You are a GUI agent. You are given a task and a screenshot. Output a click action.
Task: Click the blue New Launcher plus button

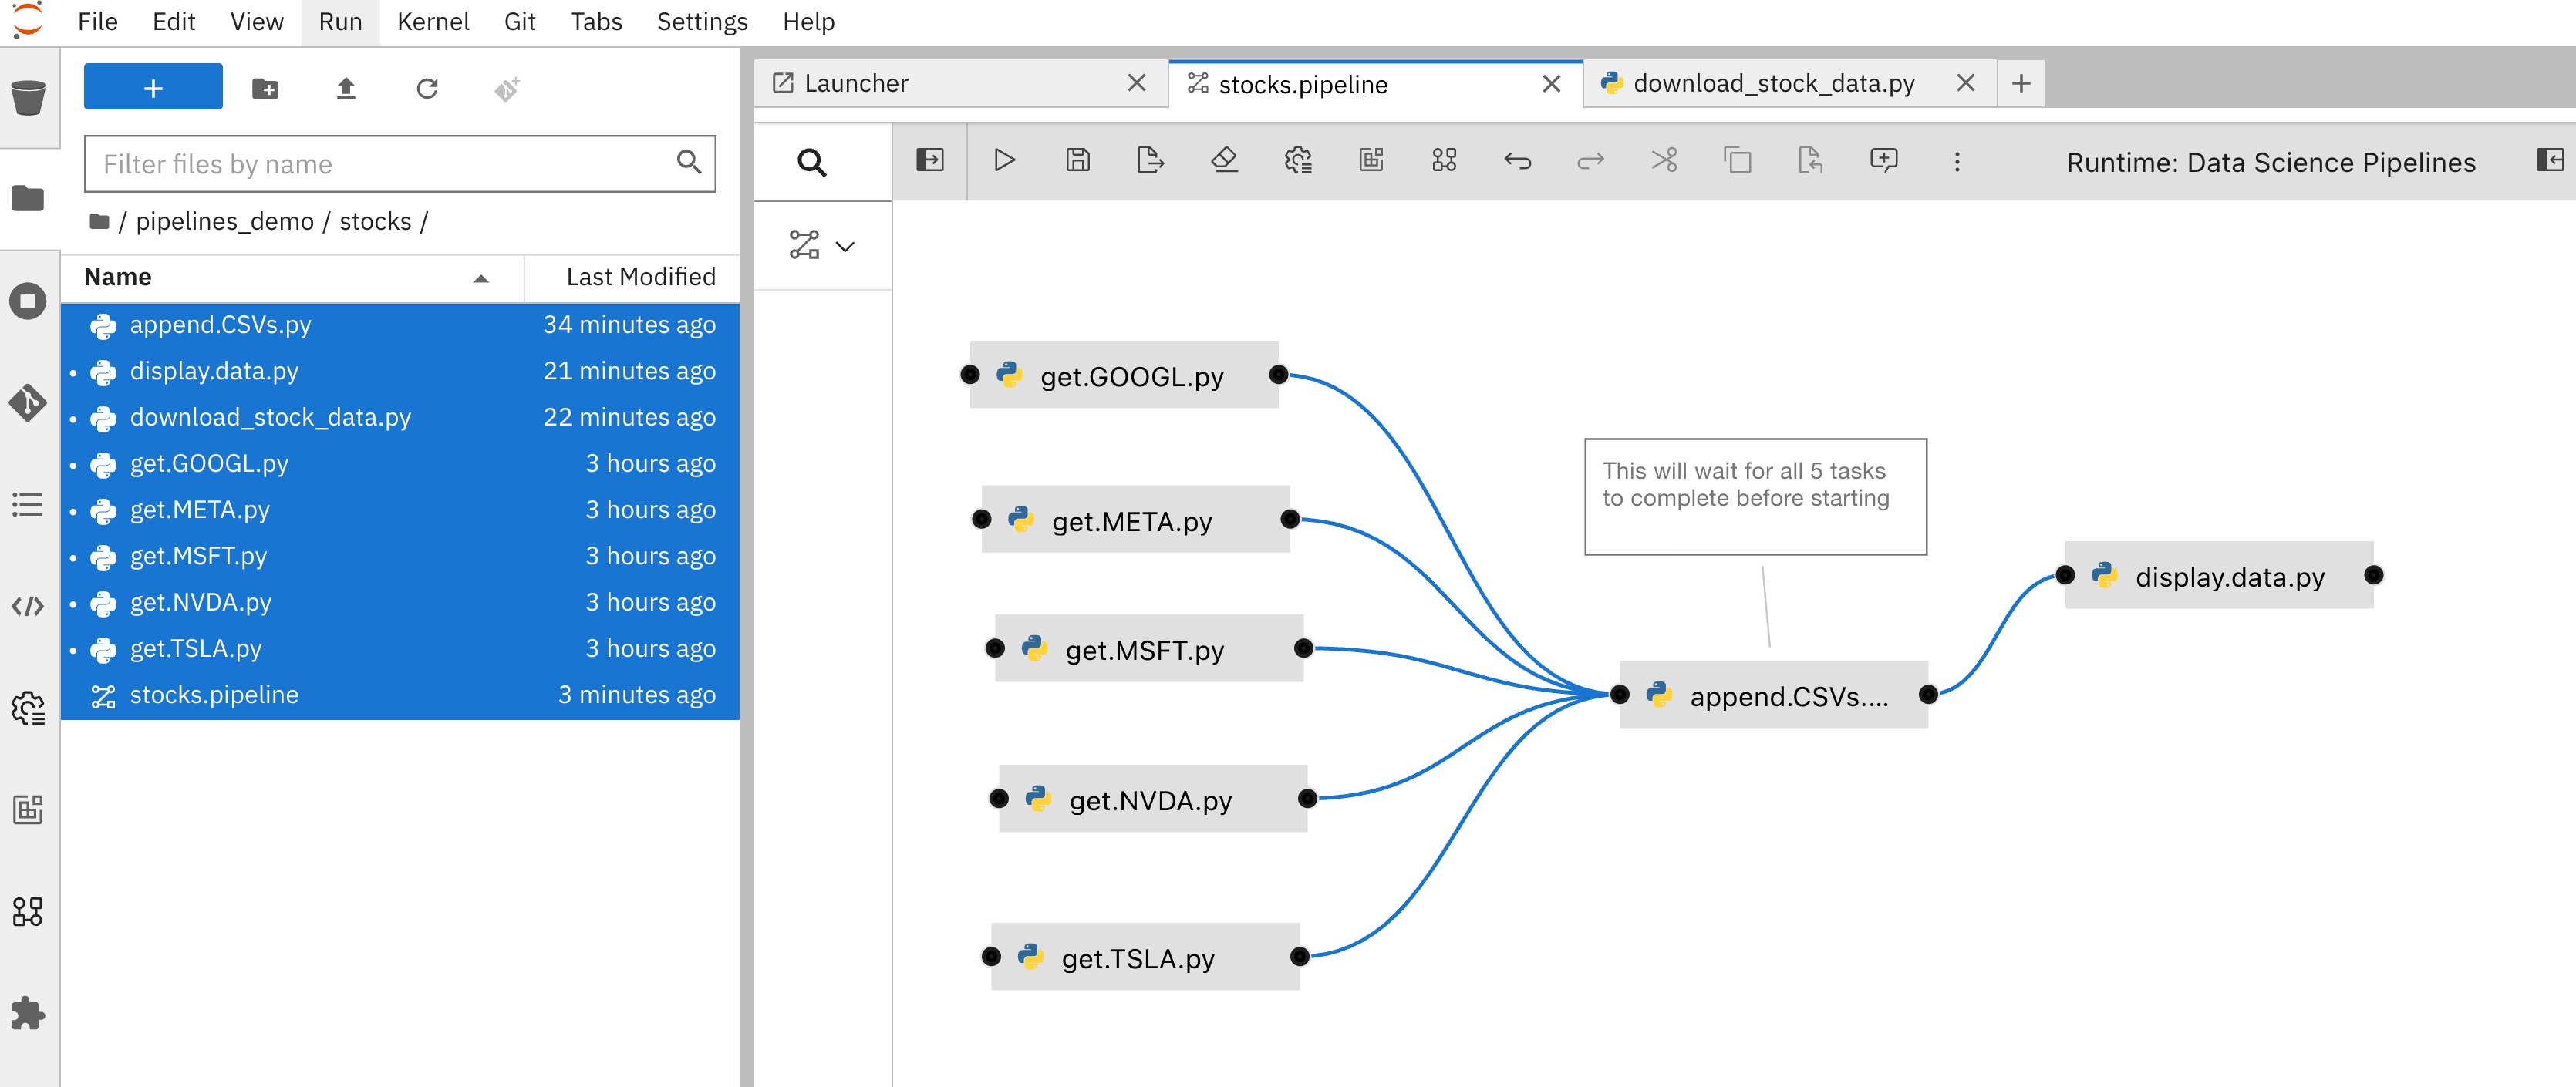[x=153, y=88]
